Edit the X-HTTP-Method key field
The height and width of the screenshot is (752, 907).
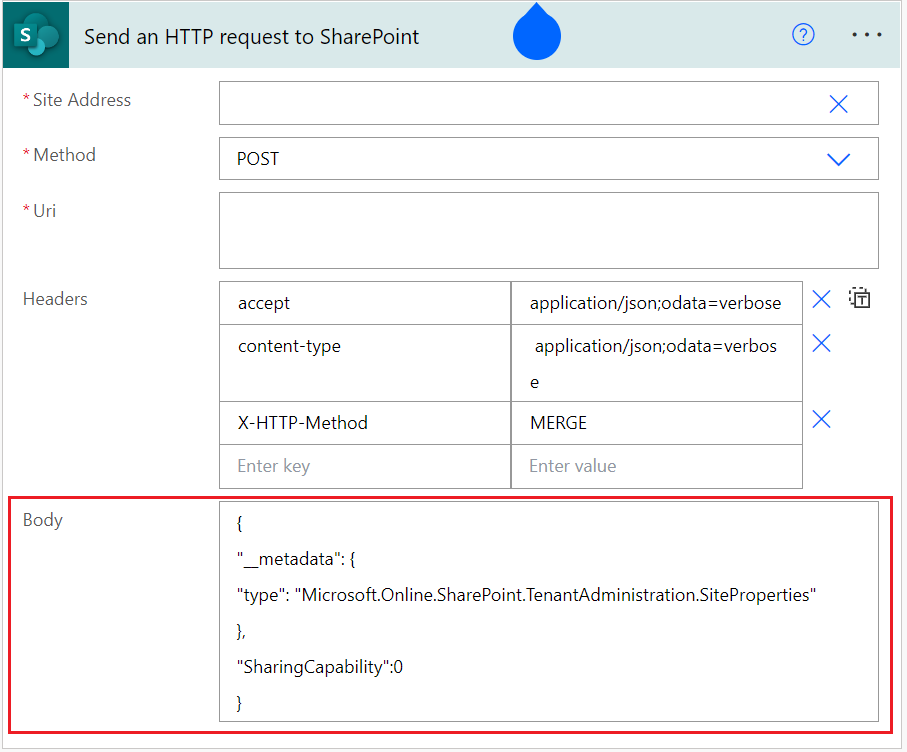(365, 423)
